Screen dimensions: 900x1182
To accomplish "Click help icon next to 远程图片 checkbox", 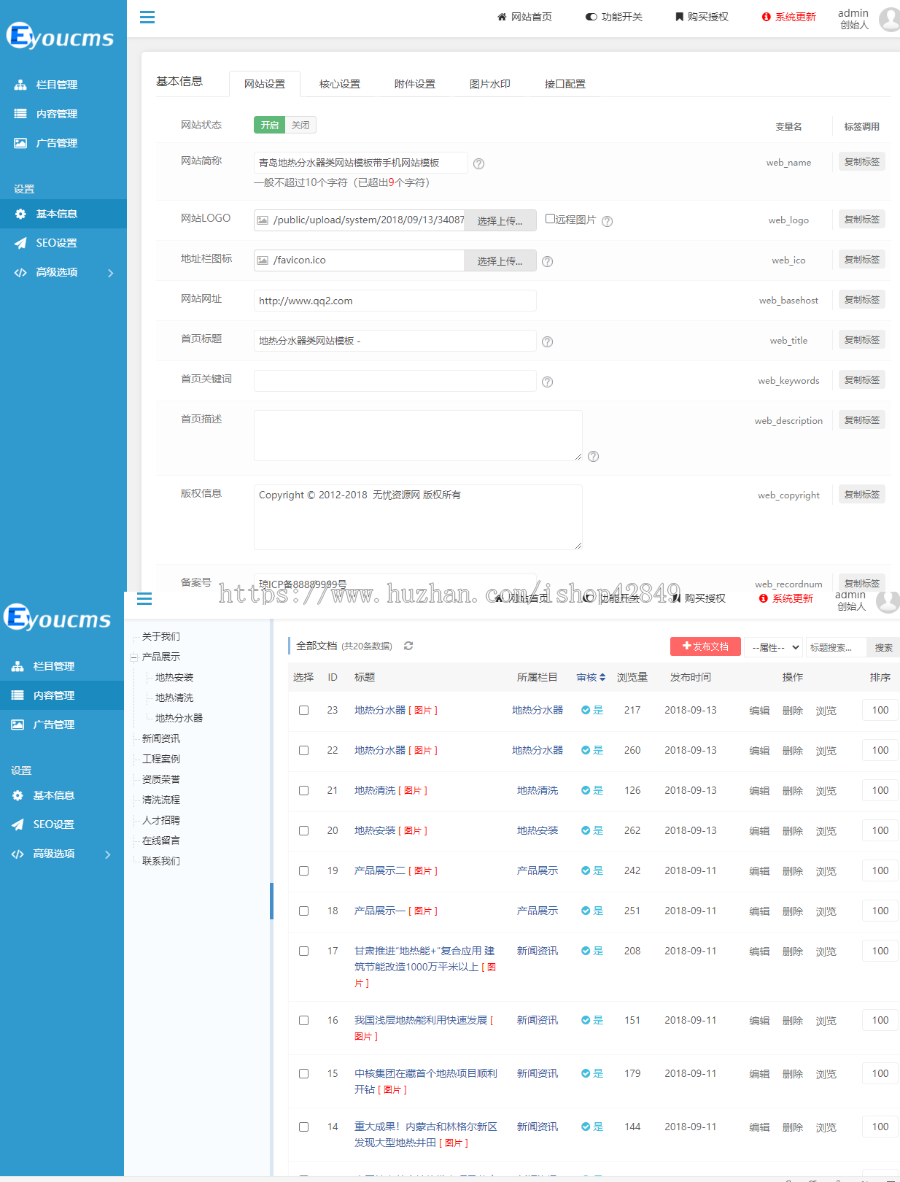I will tap(608, 221).
